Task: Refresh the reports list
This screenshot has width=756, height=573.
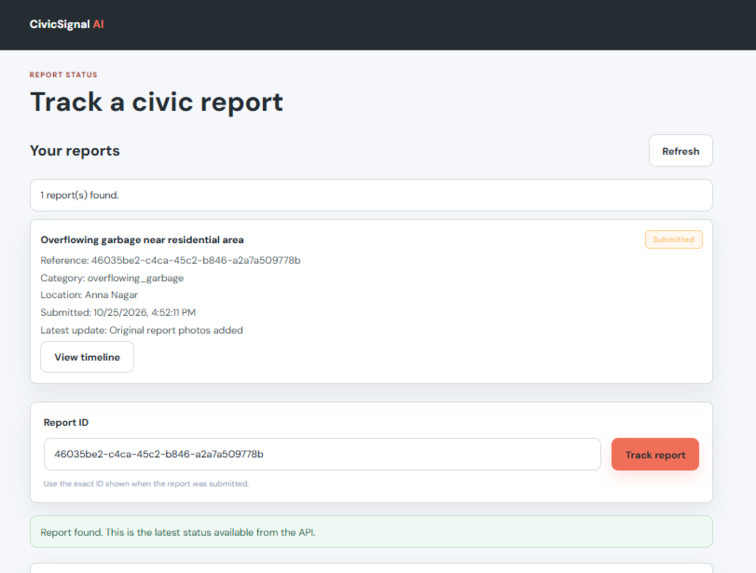Action: (x=680, y=151)
